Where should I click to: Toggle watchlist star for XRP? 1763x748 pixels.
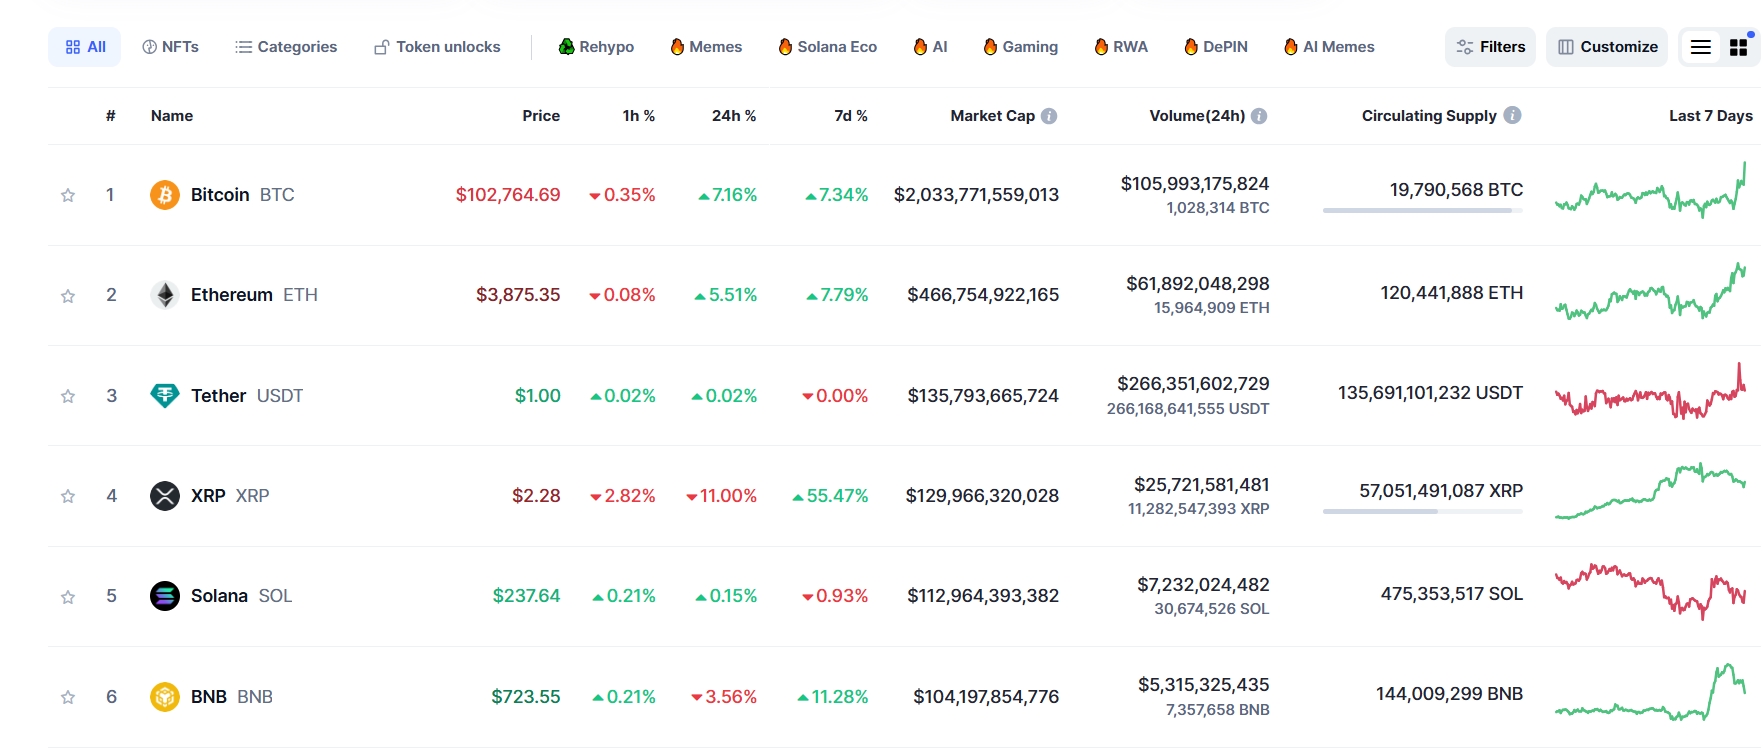click(68, 496)
